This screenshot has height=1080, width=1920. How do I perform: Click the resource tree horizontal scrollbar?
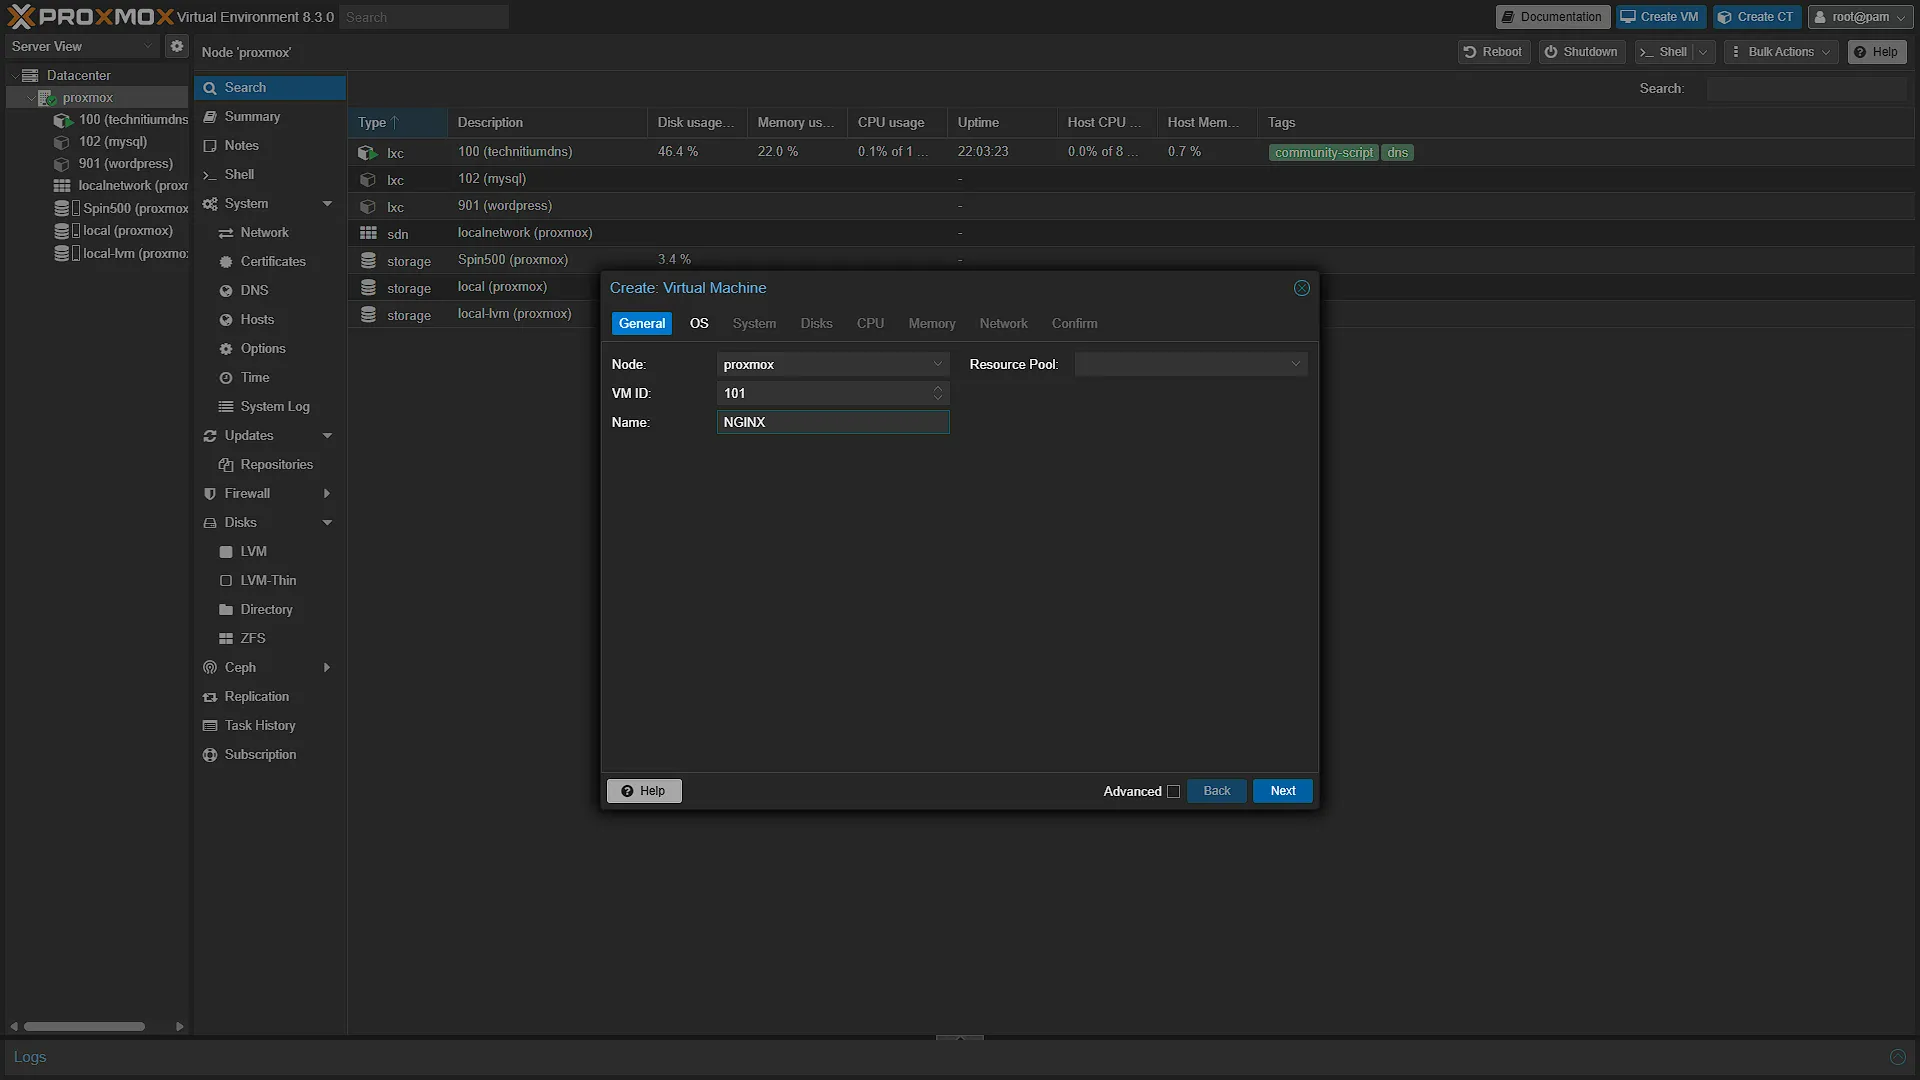pos(84,1026)
